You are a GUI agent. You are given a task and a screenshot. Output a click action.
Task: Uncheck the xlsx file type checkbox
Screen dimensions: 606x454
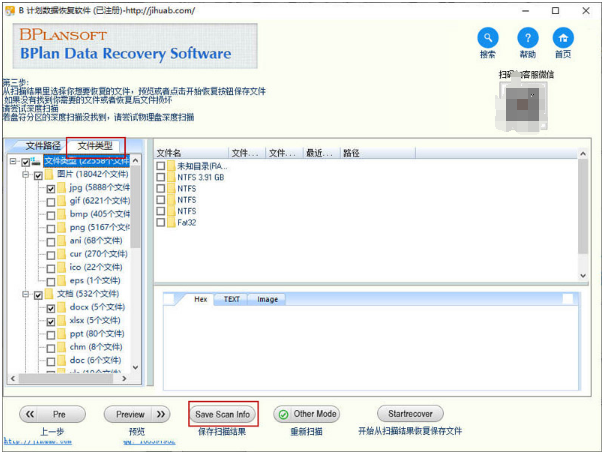tap(50, 322)
